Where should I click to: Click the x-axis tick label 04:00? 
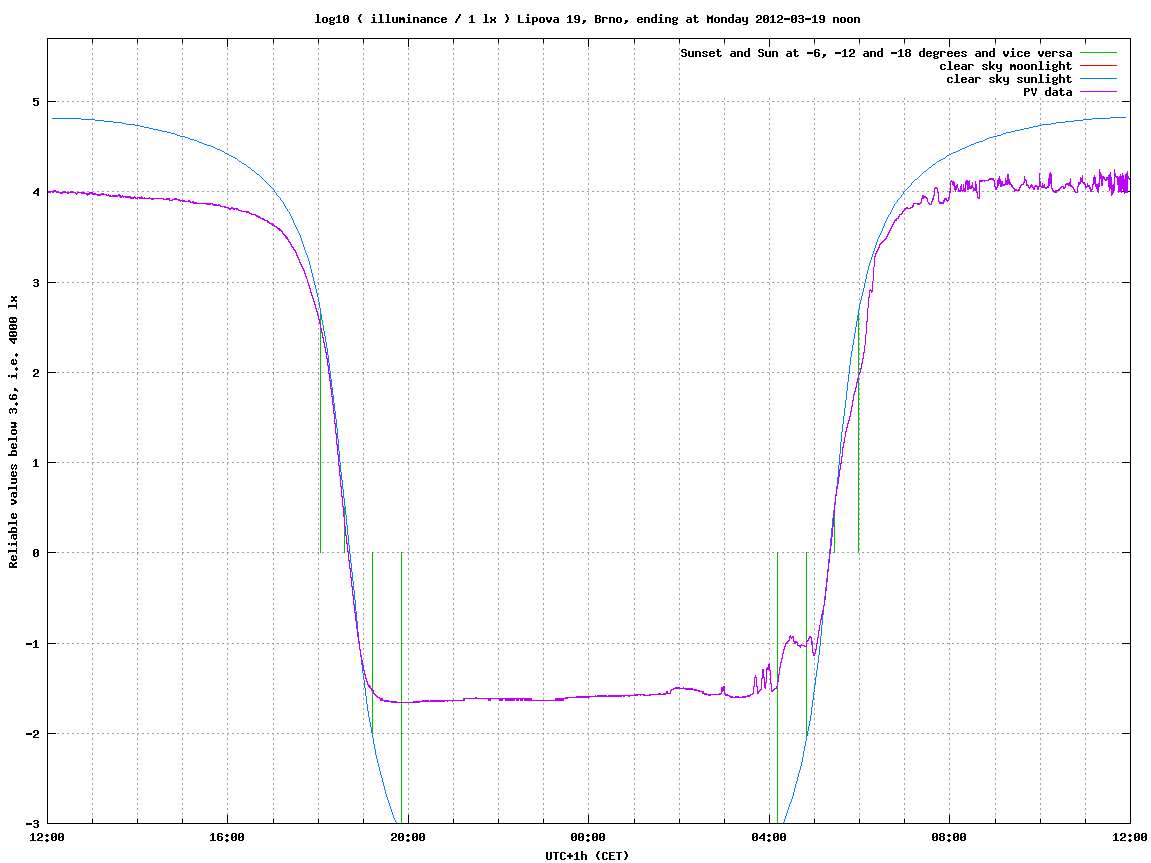(769, 837)
